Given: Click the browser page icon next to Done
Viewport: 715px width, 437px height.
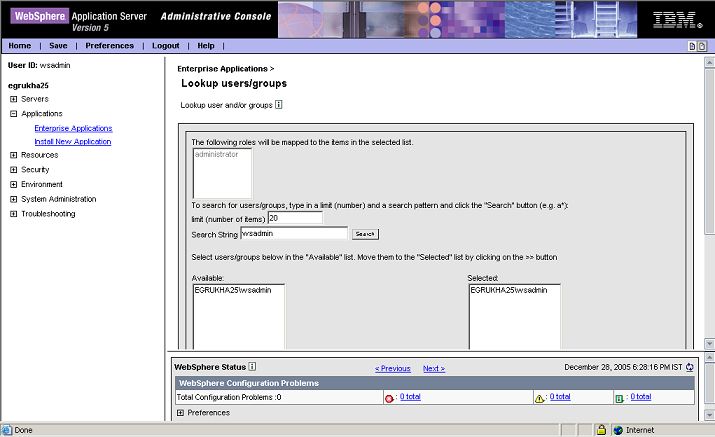Looking at the screenshot, I should [6, 430].
